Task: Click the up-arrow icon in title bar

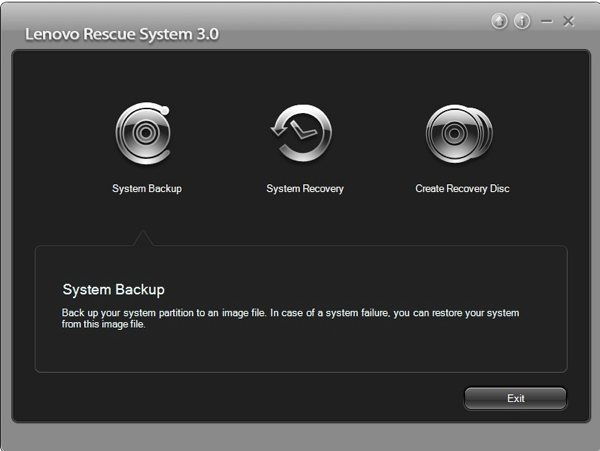Action: point(501,21)
